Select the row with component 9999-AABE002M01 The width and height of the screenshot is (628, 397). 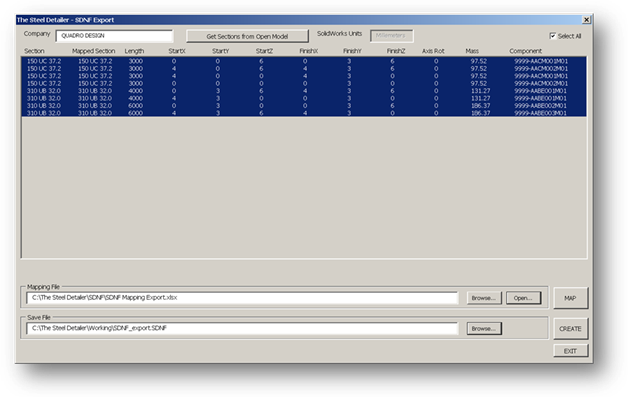304,106
